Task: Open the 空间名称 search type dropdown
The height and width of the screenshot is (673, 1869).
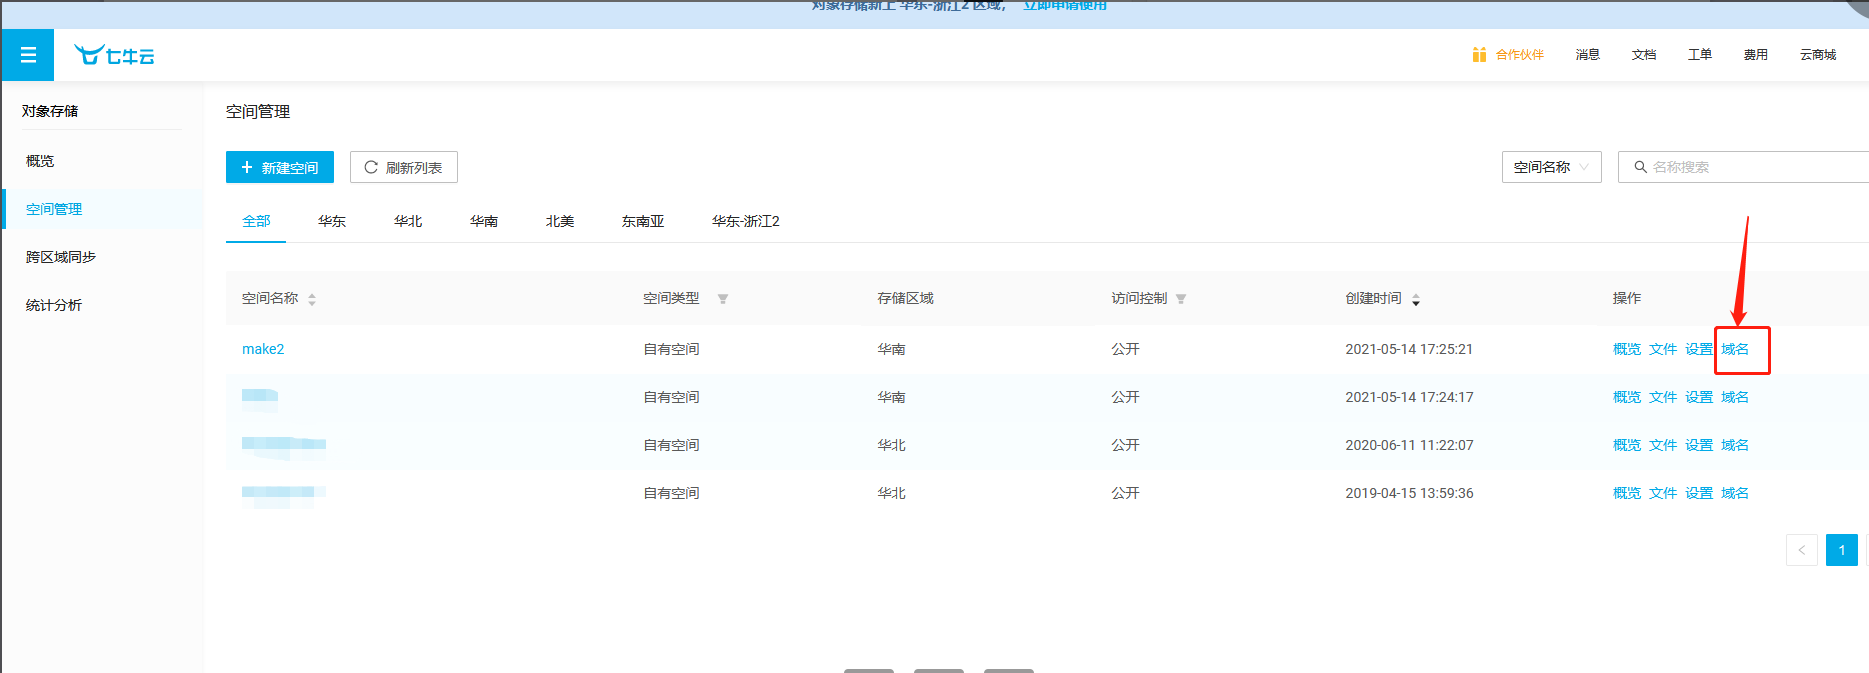Action: 1551,167
